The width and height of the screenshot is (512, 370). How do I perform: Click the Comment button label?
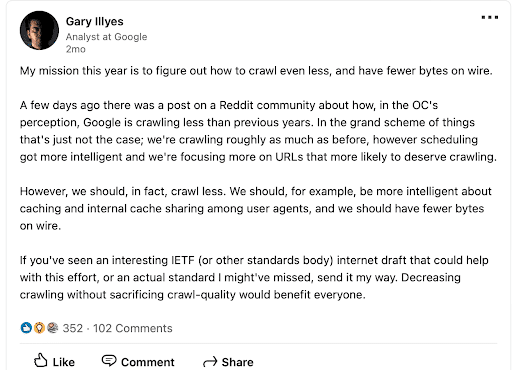(x=148, y=362)
